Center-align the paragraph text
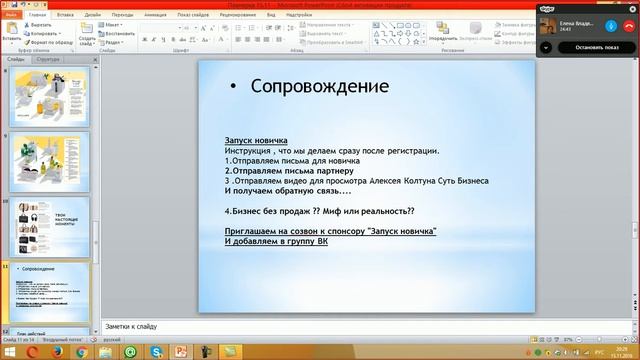This screenshot has height=360, width=640. point(247,39)
